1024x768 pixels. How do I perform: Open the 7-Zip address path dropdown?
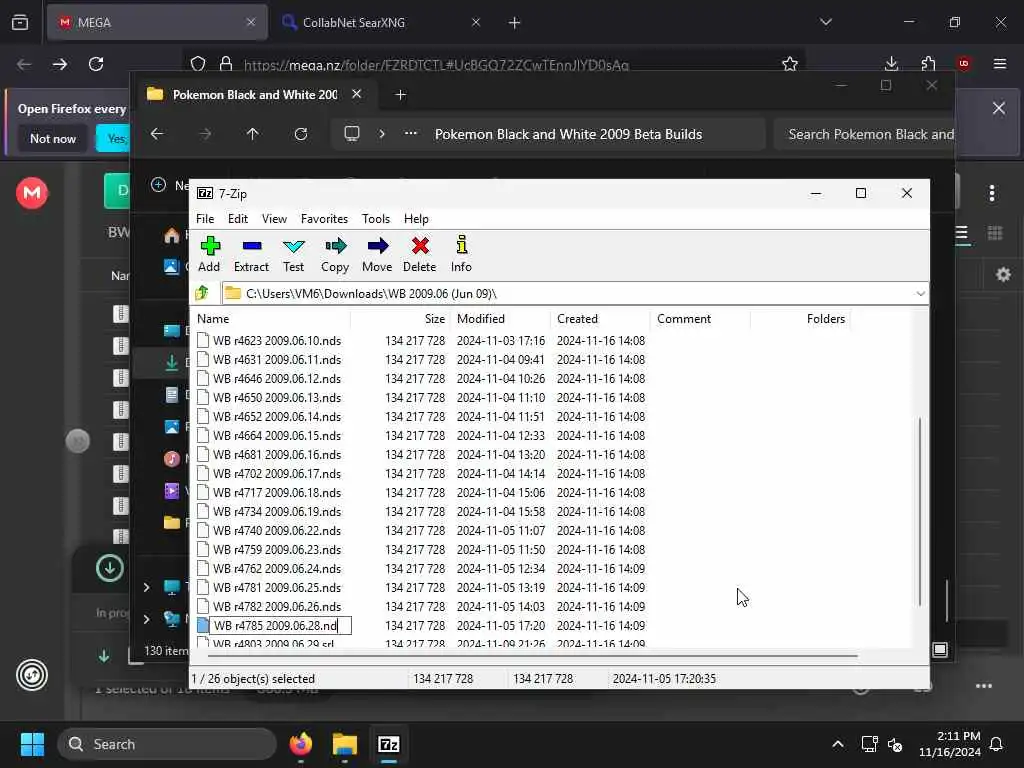(x=920, y=293)
